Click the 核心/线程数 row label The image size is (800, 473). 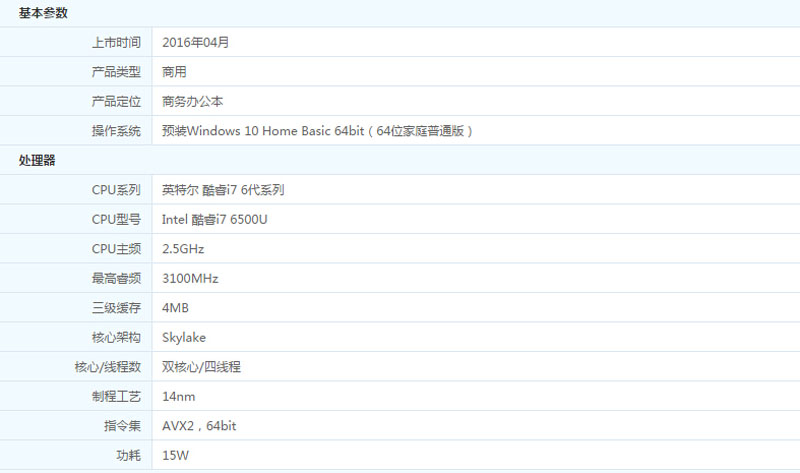(x=108, y=367)
